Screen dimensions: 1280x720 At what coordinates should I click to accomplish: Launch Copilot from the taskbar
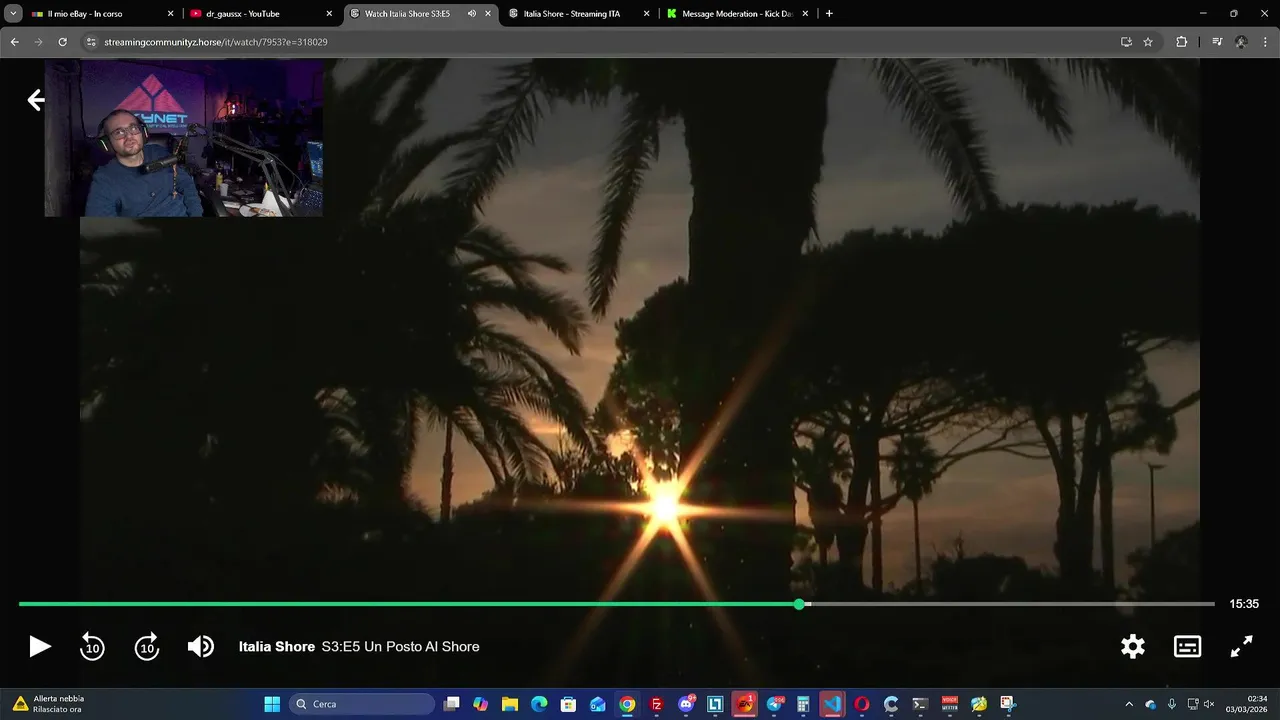coord(481,704)
